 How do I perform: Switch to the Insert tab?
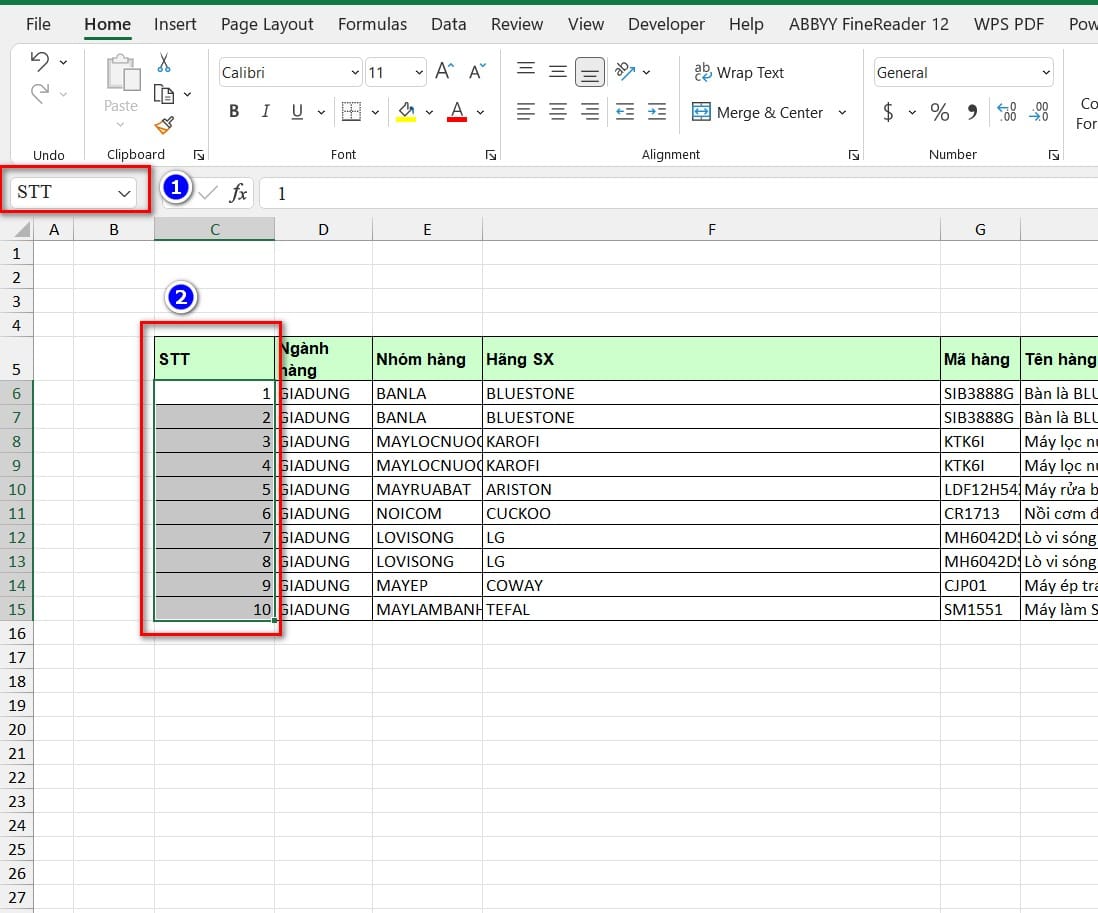[175, 25]
